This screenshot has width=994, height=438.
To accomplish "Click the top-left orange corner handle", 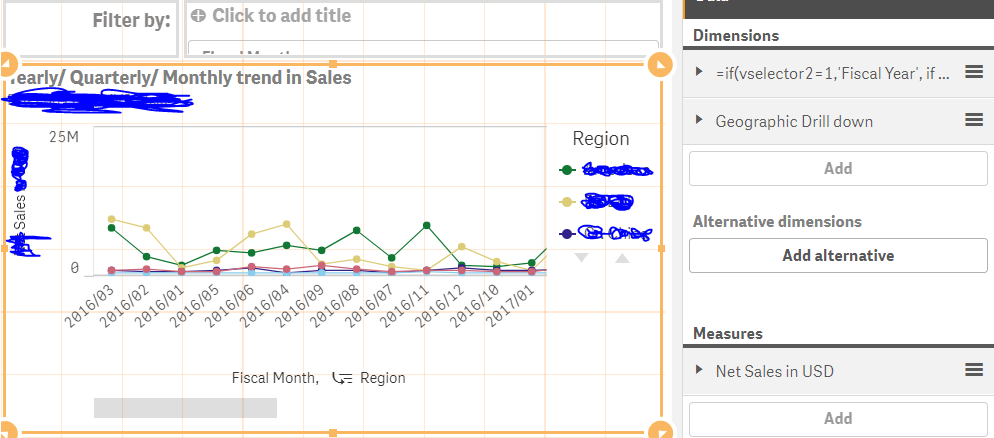I will click(7, 65).
